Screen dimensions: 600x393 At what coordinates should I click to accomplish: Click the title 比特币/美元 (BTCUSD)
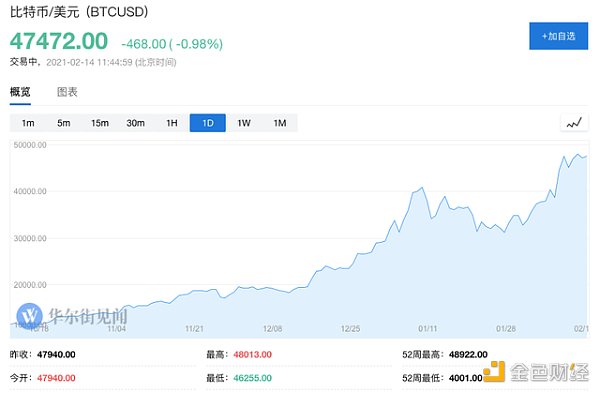[79, 12]
